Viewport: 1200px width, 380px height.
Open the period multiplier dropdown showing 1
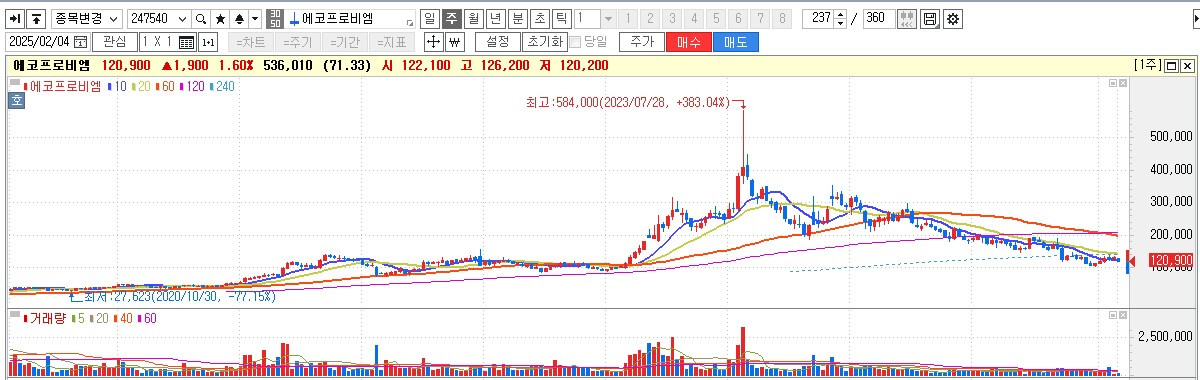click(608, 19)
